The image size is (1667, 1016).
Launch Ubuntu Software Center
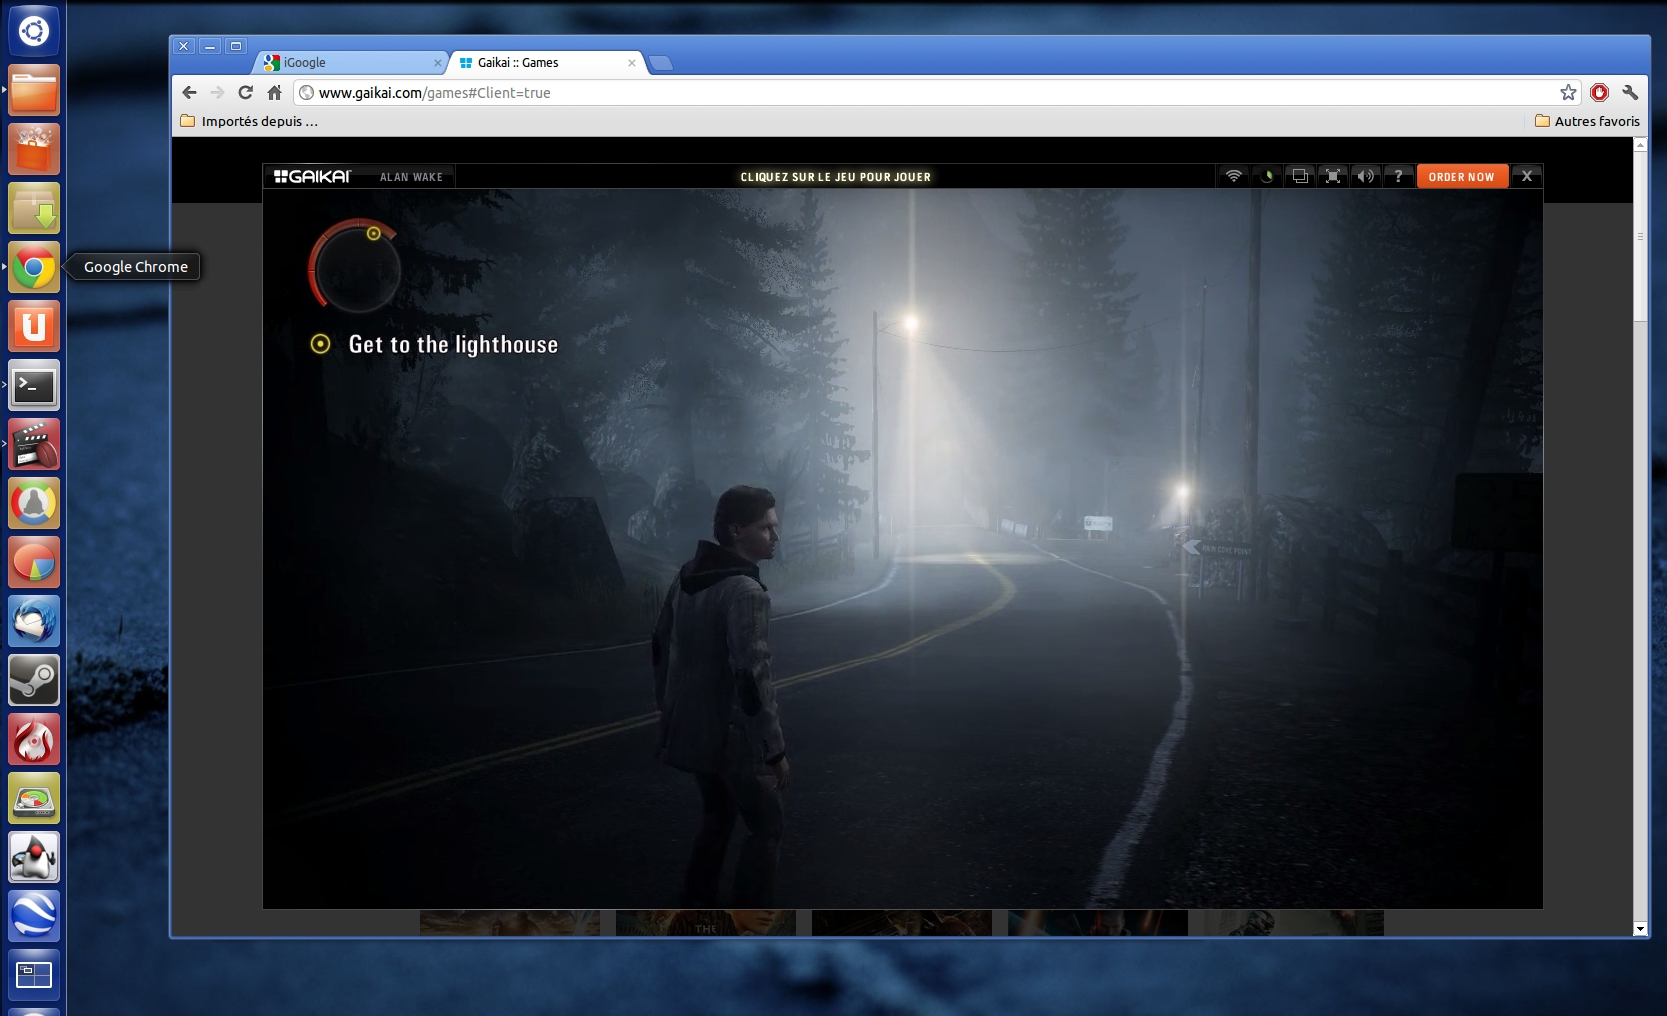[x=34, y=149]
